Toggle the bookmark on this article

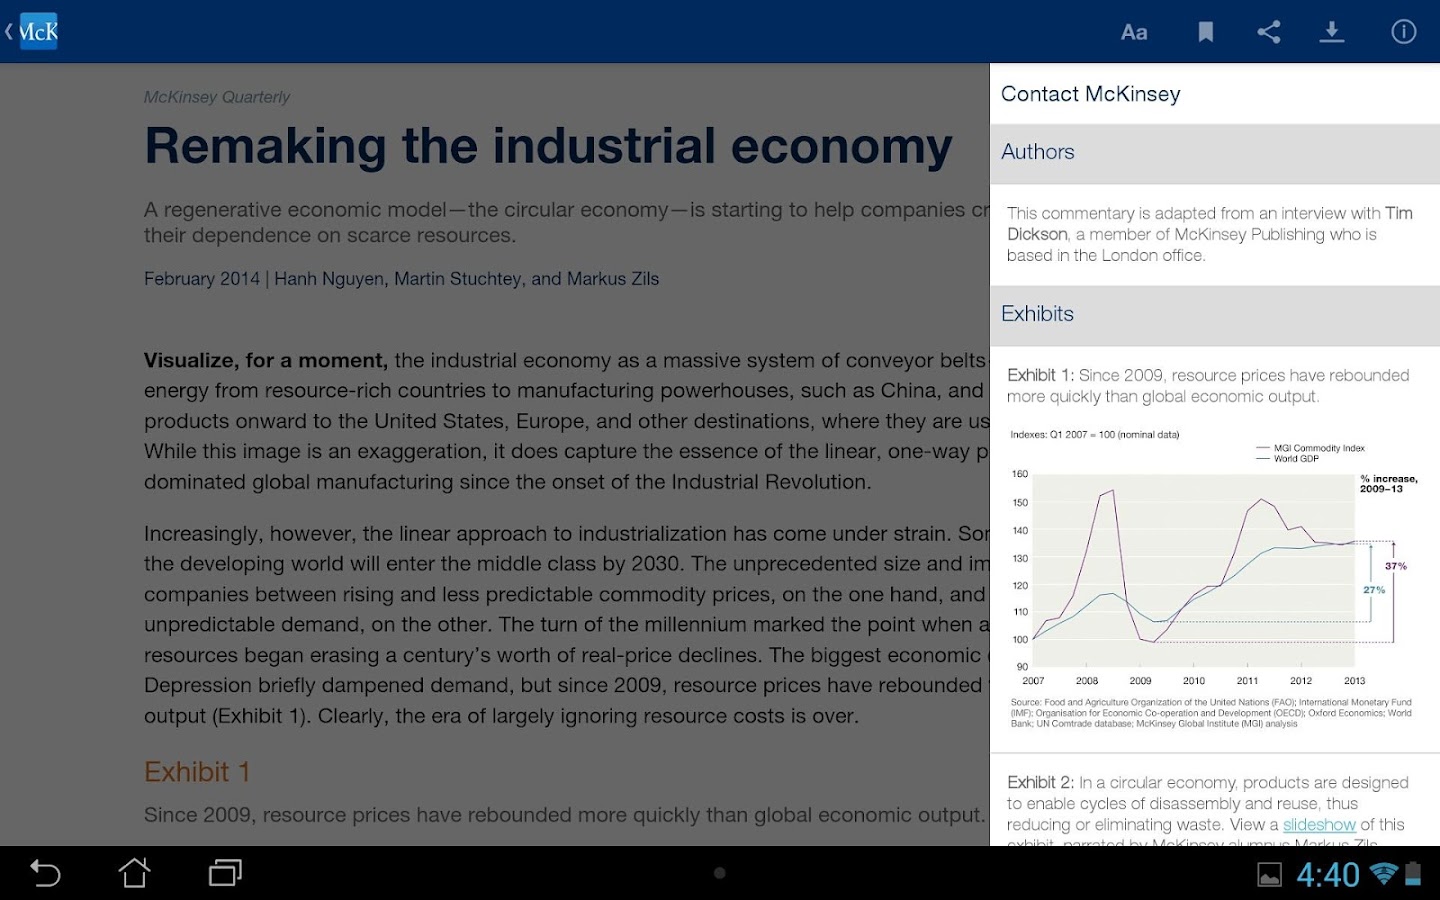pyautogui.click(x=1205, y=31)
